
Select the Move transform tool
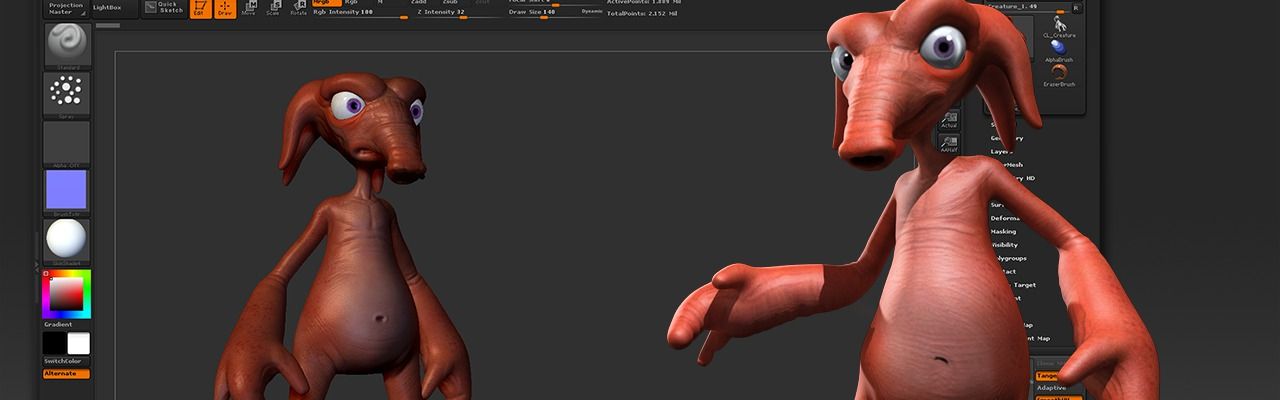pos(248,8)
